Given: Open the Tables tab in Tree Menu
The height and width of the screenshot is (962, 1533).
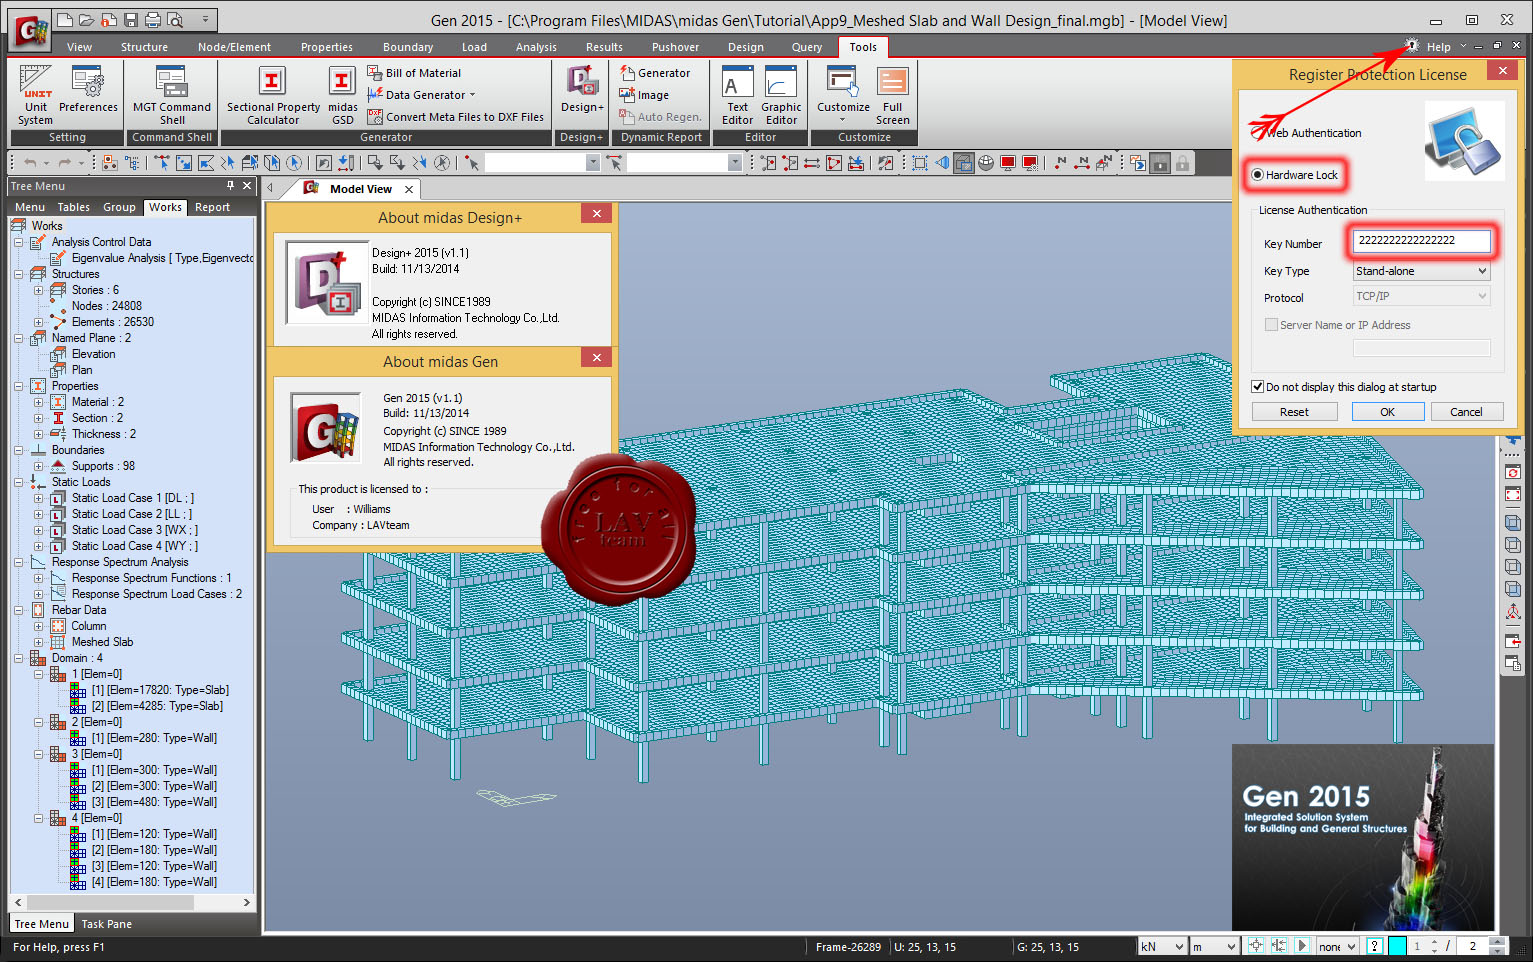Looking at the screenshot, I should coord(73,207).
